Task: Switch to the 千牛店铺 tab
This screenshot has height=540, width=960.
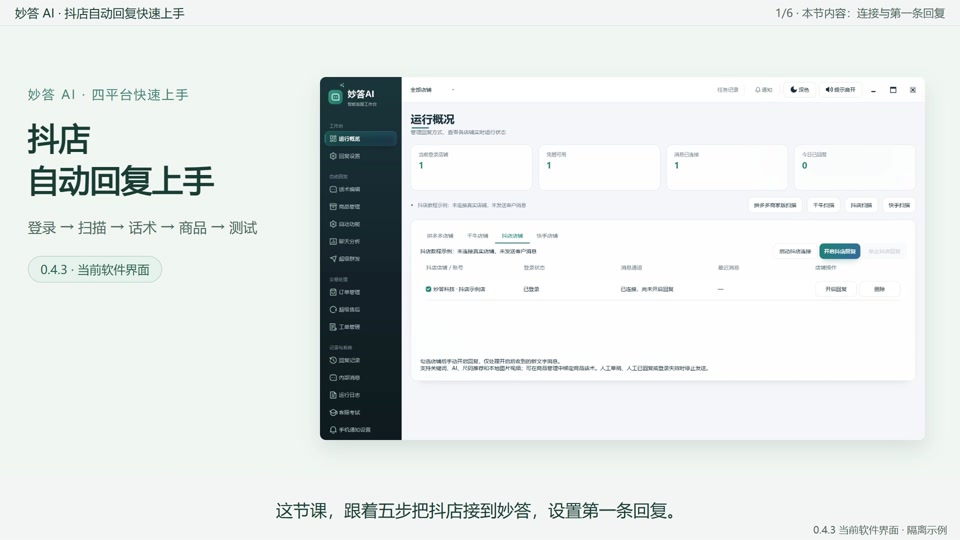Action: click(478, 236)
